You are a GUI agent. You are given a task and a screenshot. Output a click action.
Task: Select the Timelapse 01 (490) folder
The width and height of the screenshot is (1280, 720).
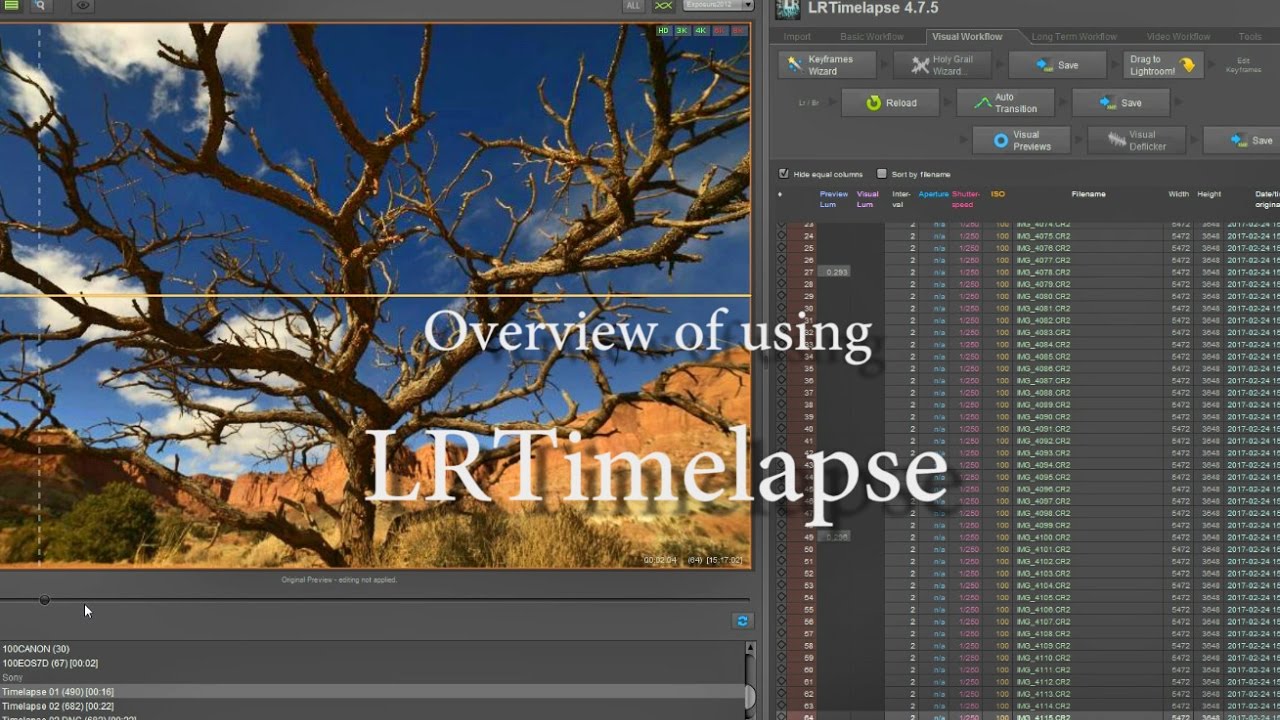pos(372,692)
